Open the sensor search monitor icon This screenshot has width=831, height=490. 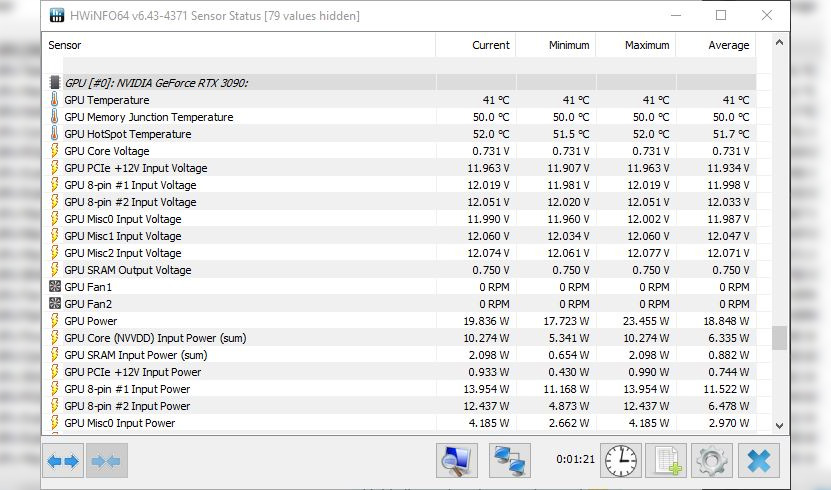coord(456,460)
